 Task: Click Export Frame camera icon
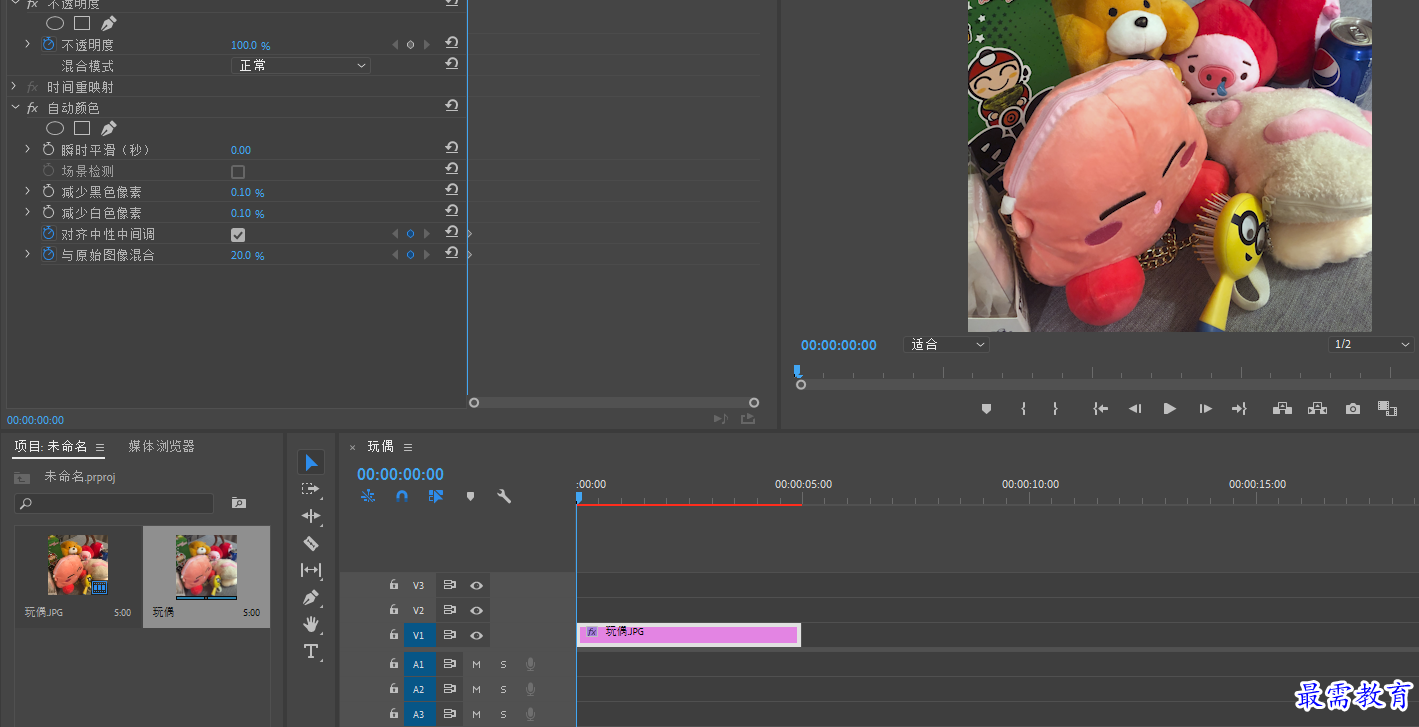coord(1353,408)
